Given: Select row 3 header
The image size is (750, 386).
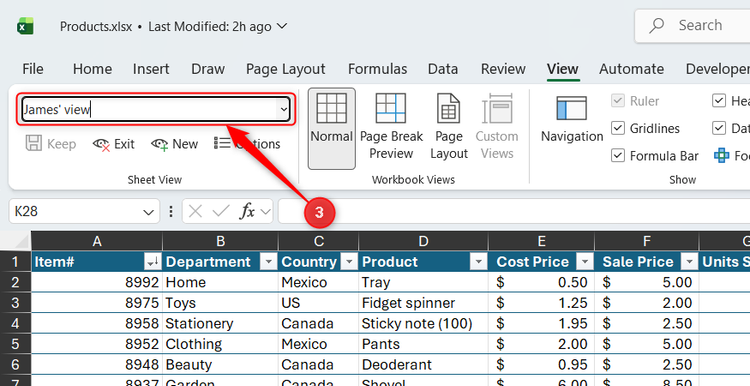Looking at the screenshot, I should (x=15, y=303).
